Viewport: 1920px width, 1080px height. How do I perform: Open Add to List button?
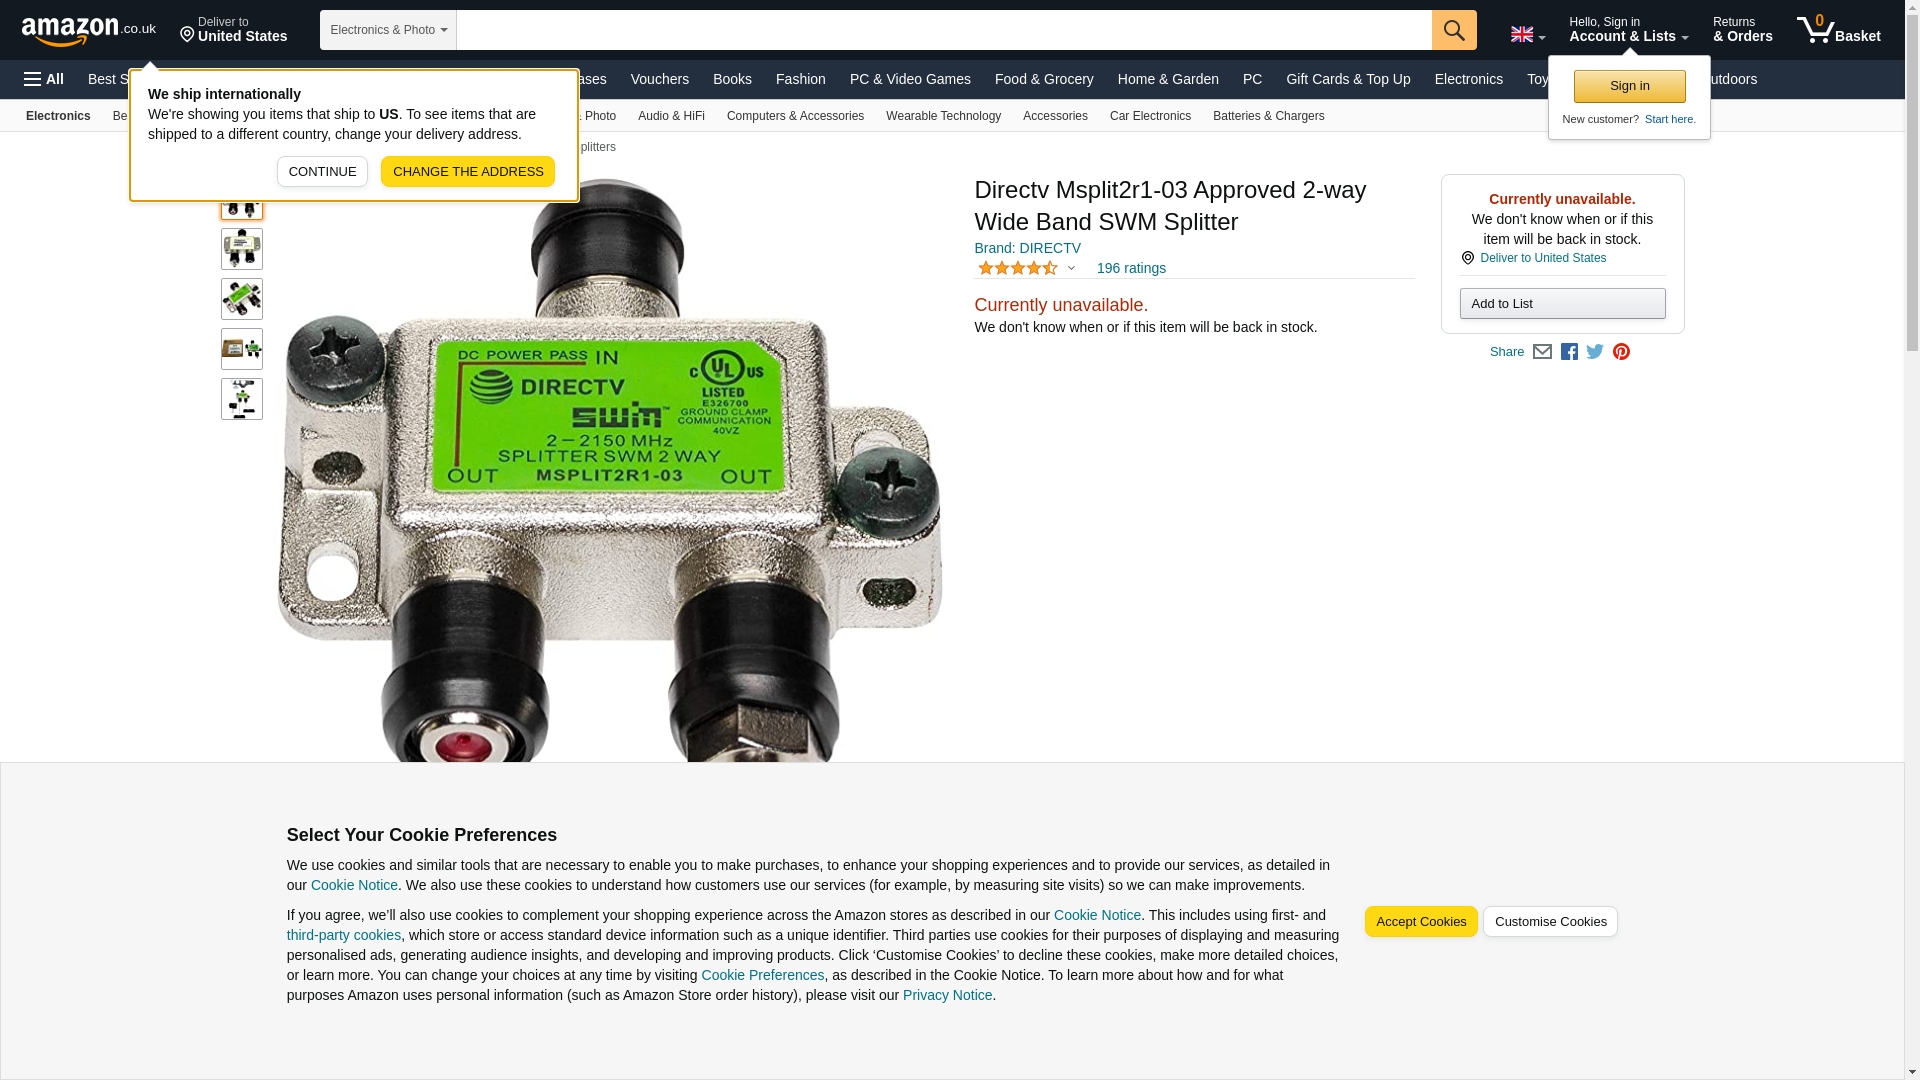click(x=1562, y=304)
